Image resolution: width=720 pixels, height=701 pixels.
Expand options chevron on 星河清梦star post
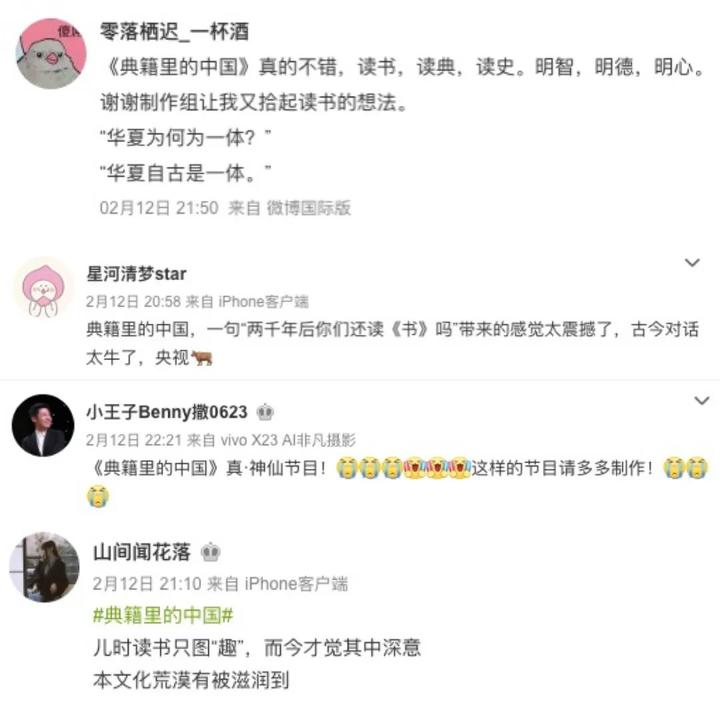[692, 263]
